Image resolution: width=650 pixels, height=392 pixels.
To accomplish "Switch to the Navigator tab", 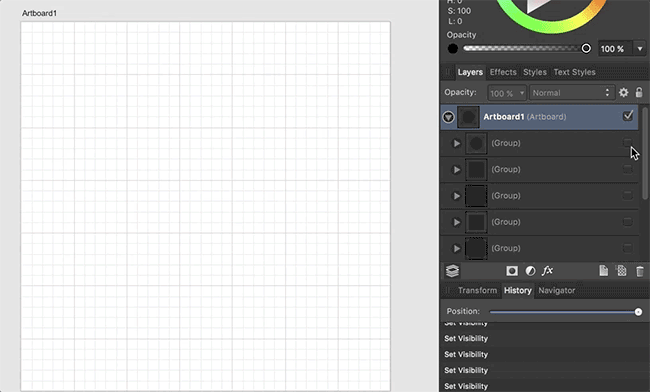I will [x=556, y=290].
